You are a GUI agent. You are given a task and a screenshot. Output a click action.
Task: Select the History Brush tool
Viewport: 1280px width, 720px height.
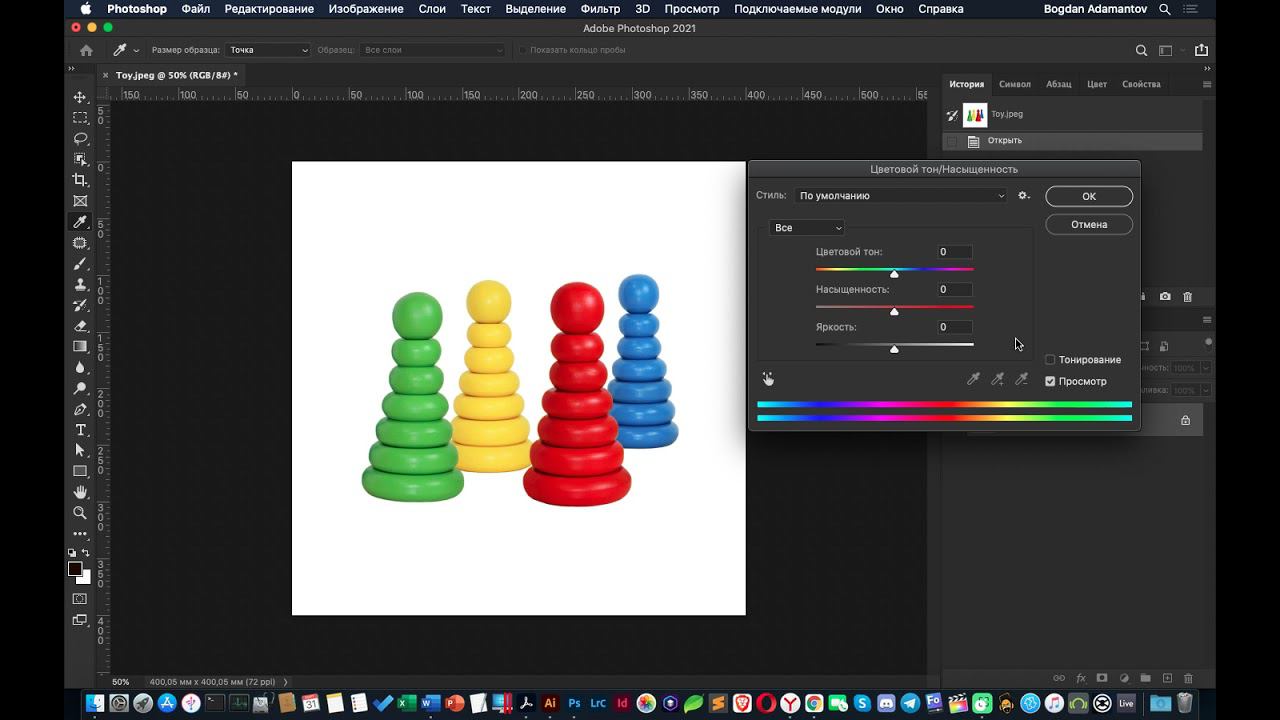click(x=80, y=305)
